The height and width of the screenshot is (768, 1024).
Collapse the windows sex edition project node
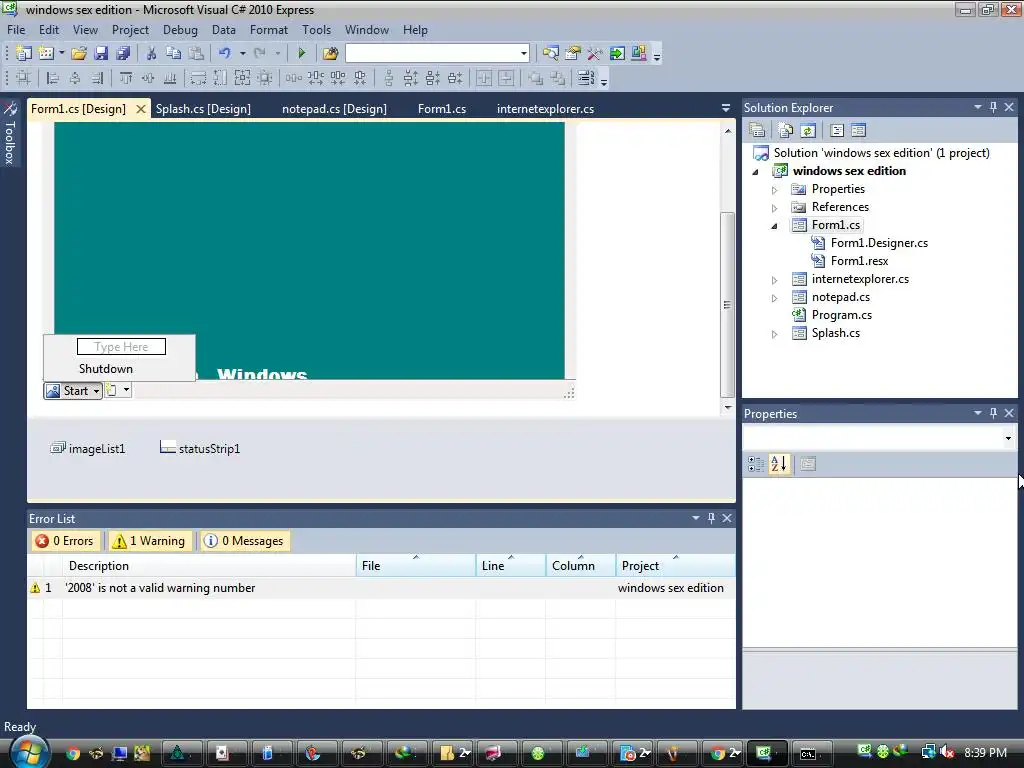pos(756,172)
